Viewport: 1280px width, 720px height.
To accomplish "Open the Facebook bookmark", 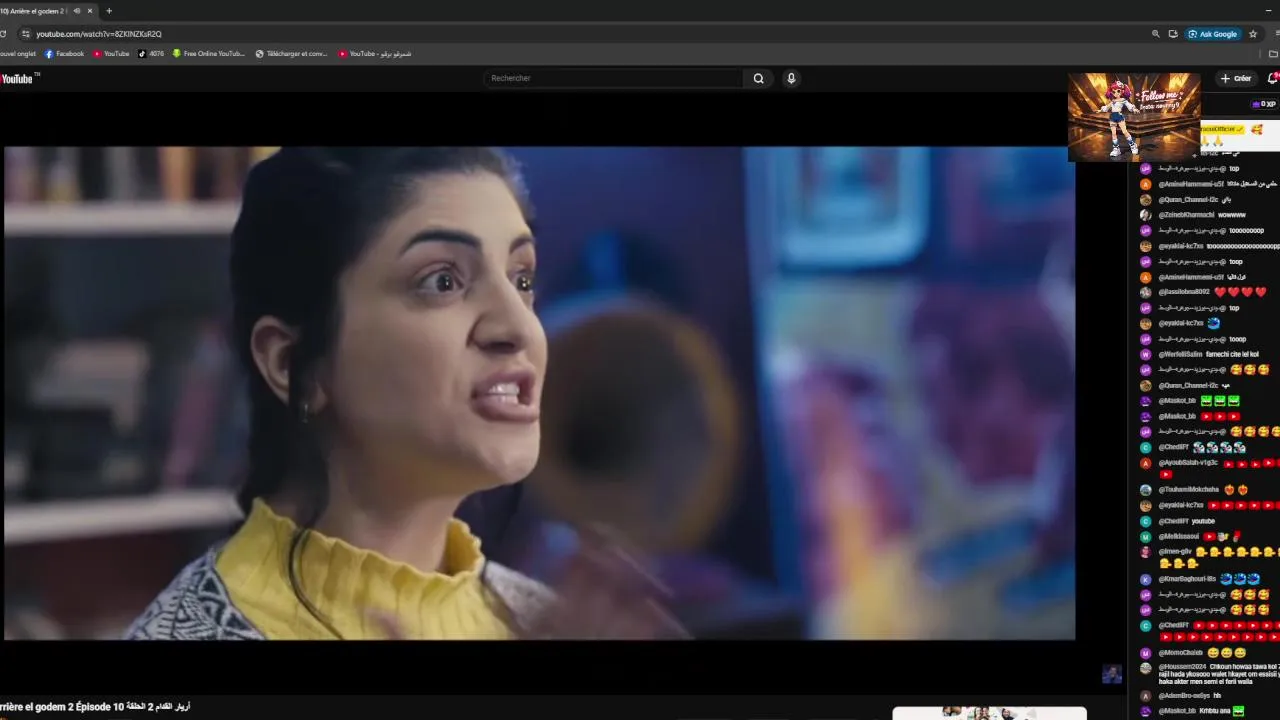I will point(64,54).
